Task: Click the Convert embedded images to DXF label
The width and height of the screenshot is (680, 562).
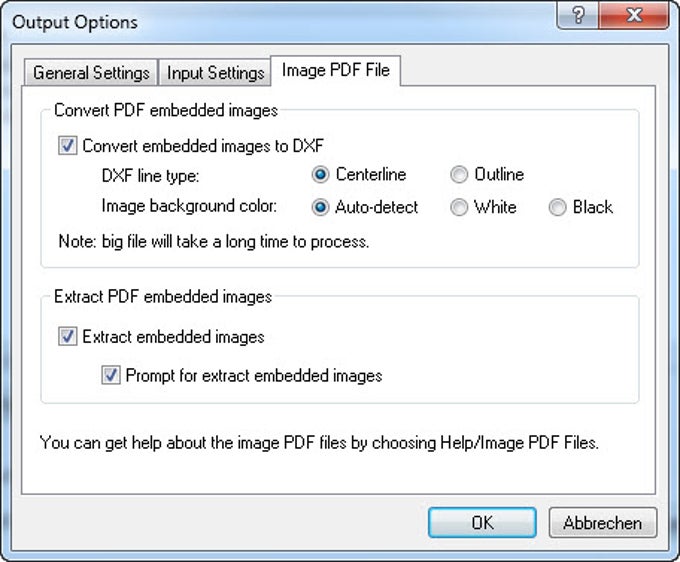Action: 203,146
